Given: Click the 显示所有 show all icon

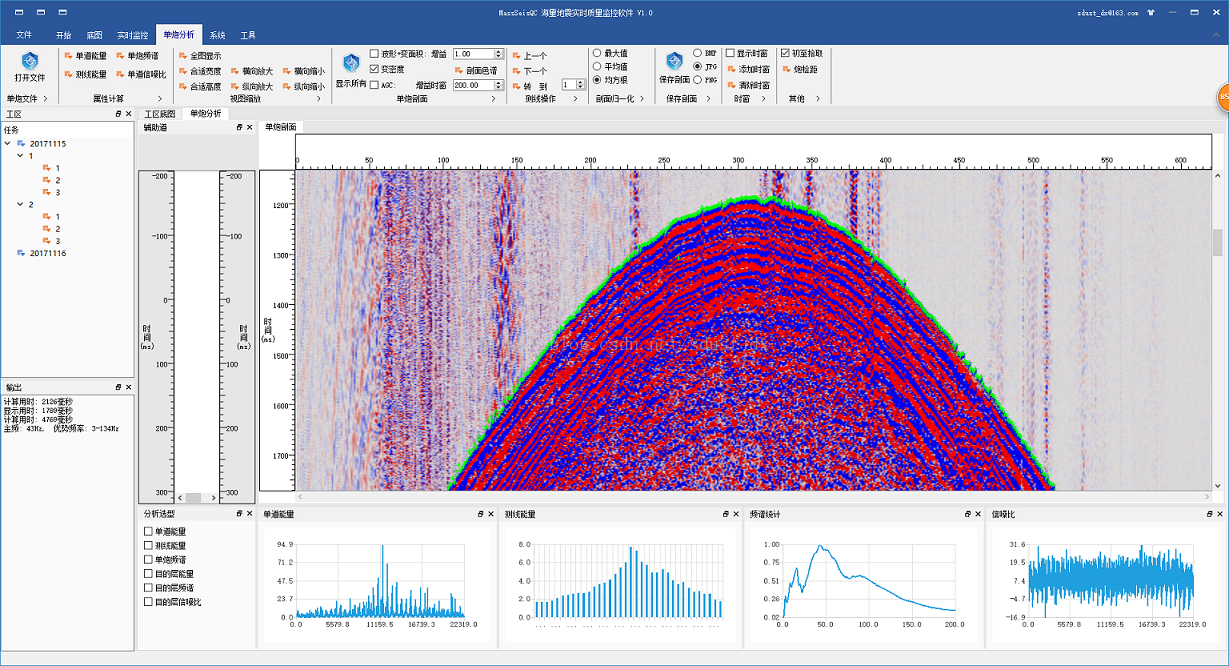Looking at the screenshot, I should click(x=351, y=62).
